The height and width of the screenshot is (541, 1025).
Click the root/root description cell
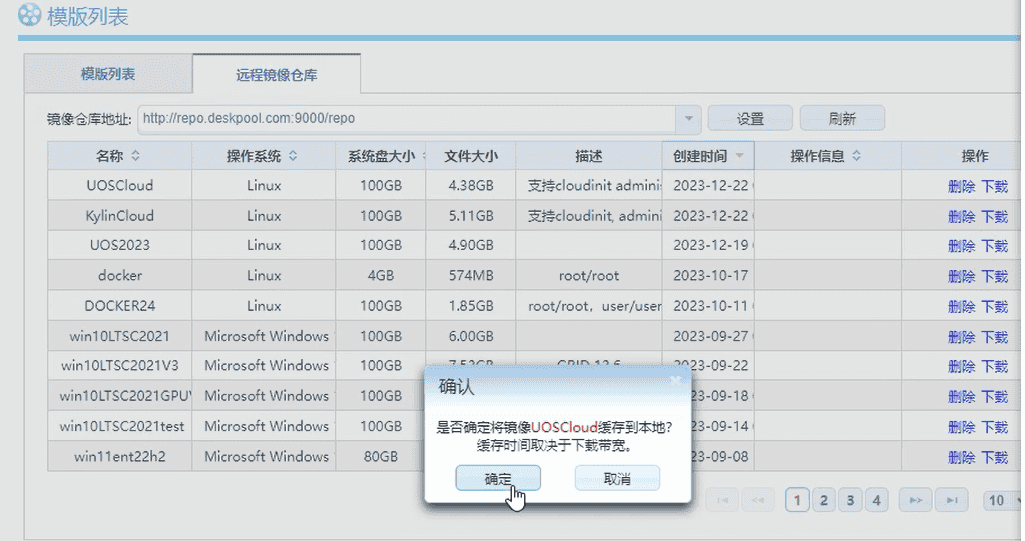click(588, 275)
